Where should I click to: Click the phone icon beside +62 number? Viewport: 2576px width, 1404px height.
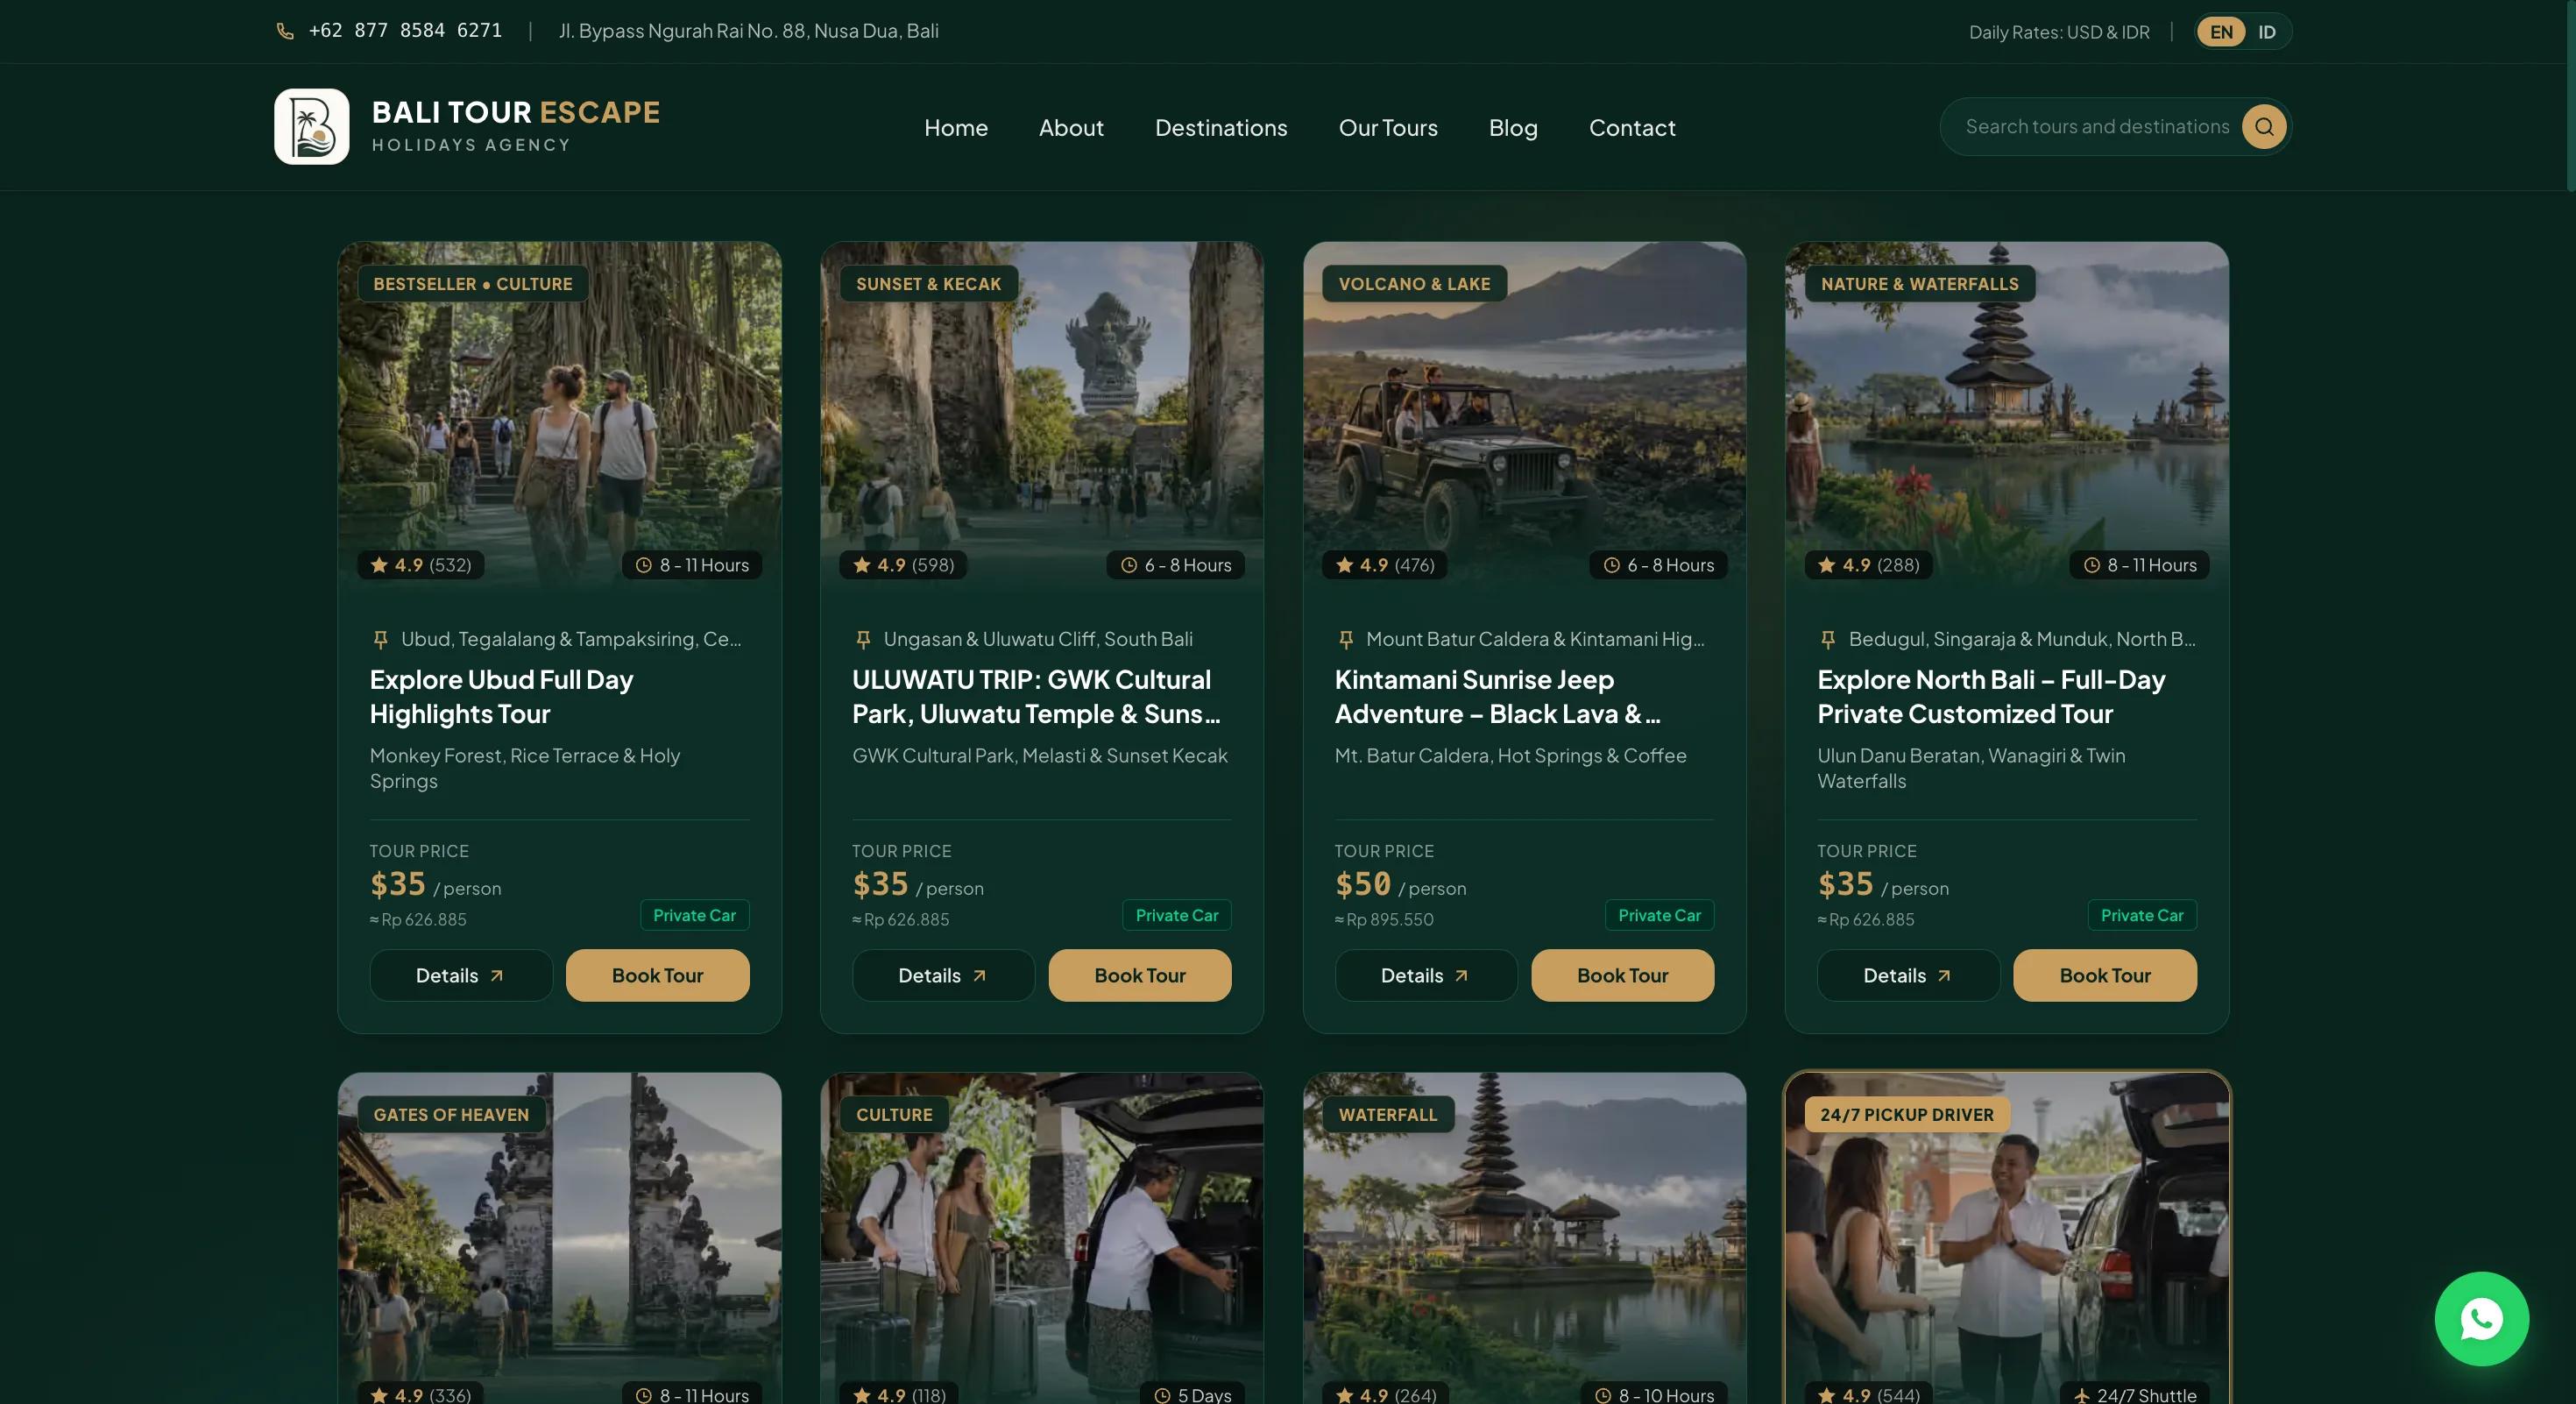[x=285, y=31]
